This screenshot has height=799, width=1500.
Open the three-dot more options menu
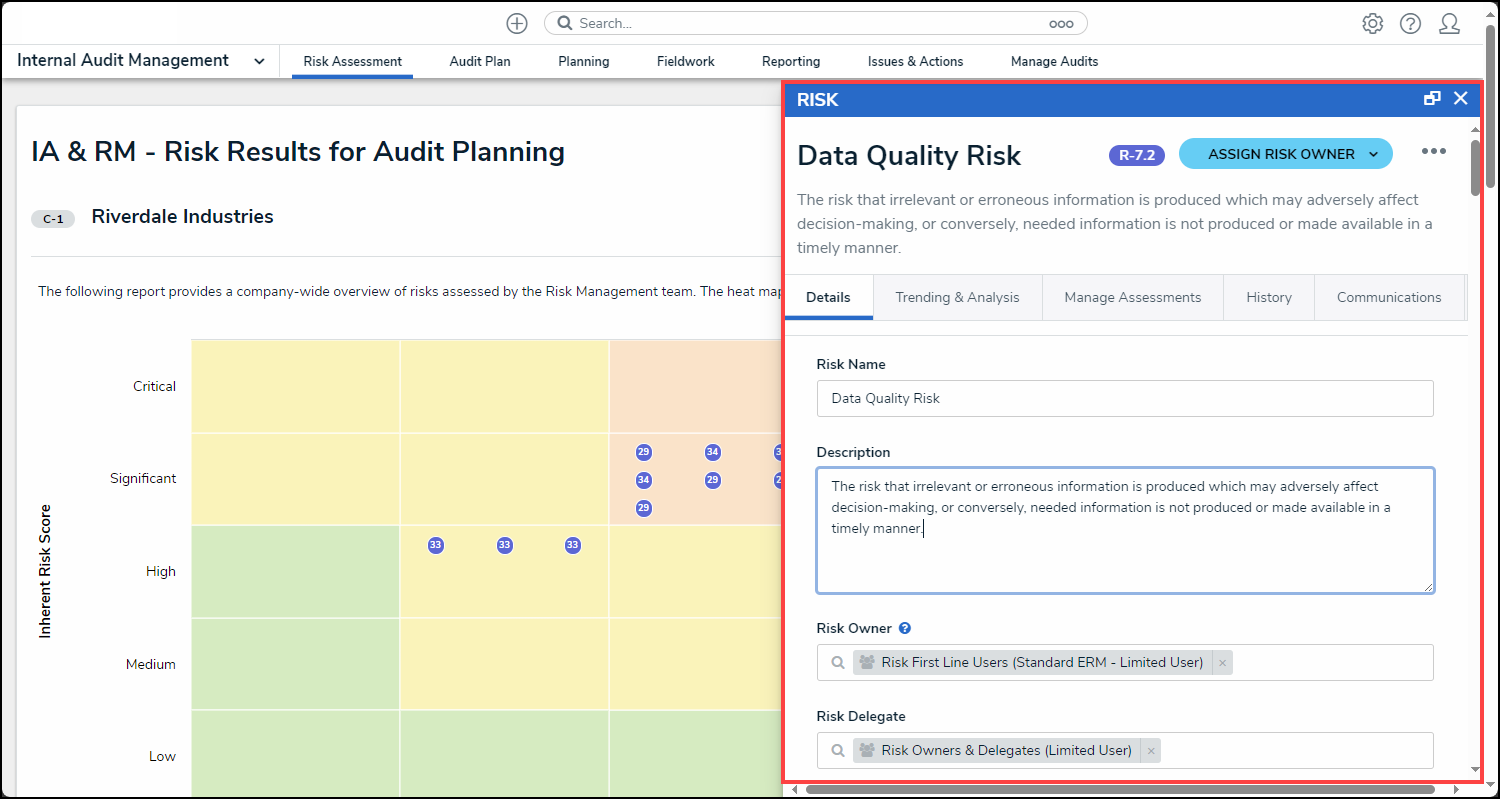pos(1433,152)
